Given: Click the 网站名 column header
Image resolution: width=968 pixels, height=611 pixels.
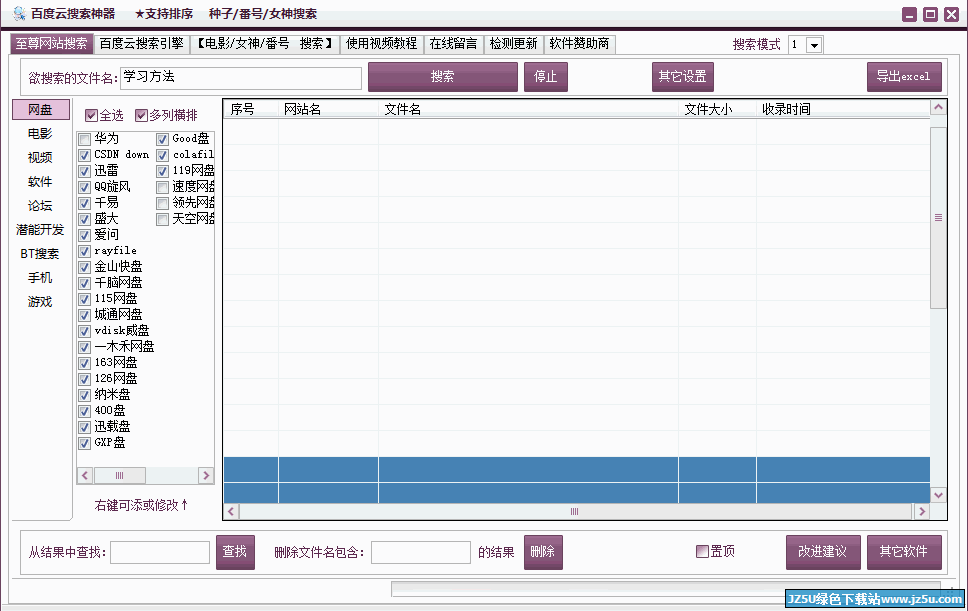Looking at the screenshot, I should pos(328,109).
